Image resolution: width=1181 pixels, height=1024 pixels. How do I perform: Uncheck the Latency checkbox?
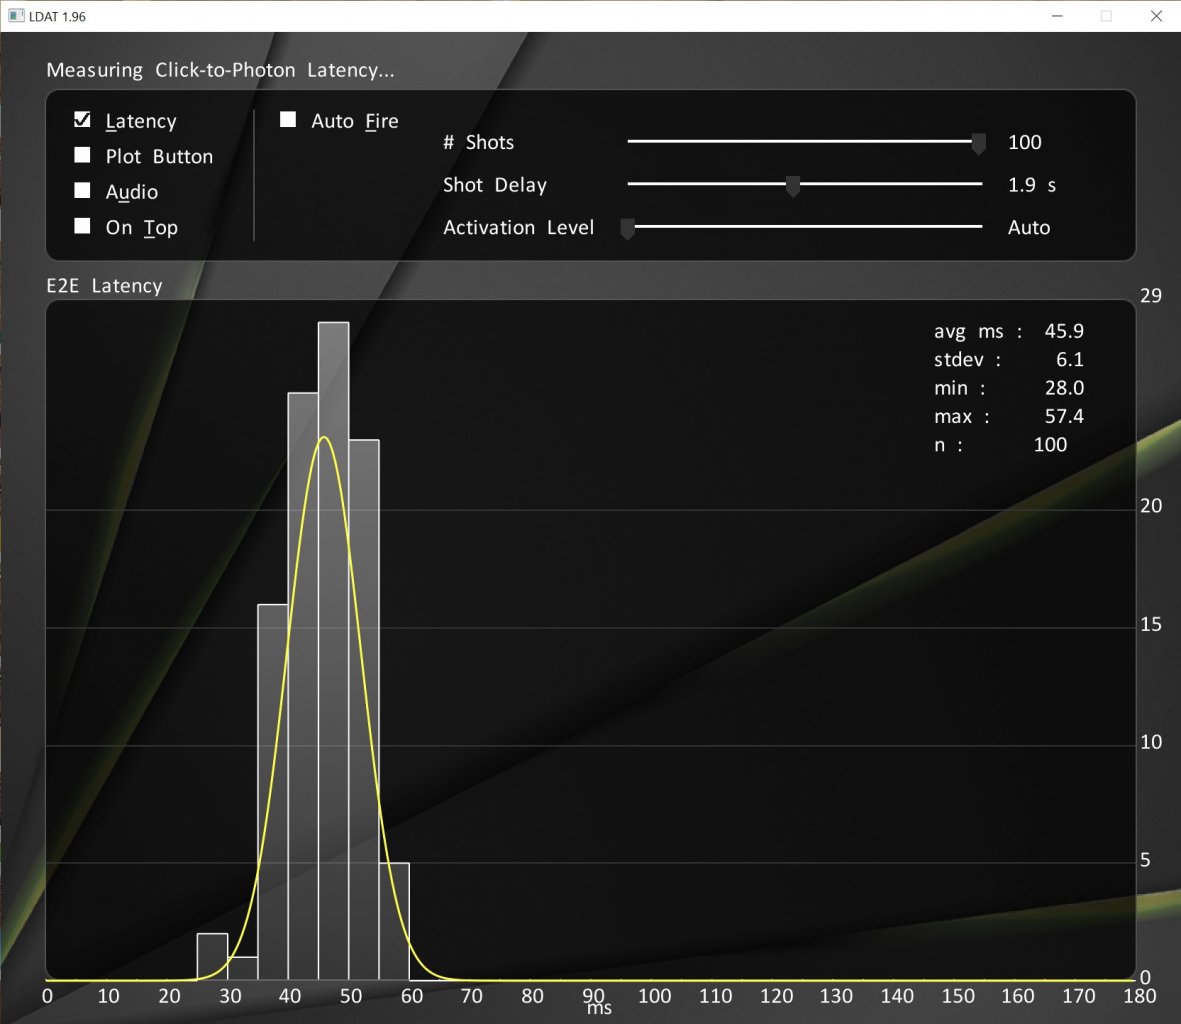82,120
